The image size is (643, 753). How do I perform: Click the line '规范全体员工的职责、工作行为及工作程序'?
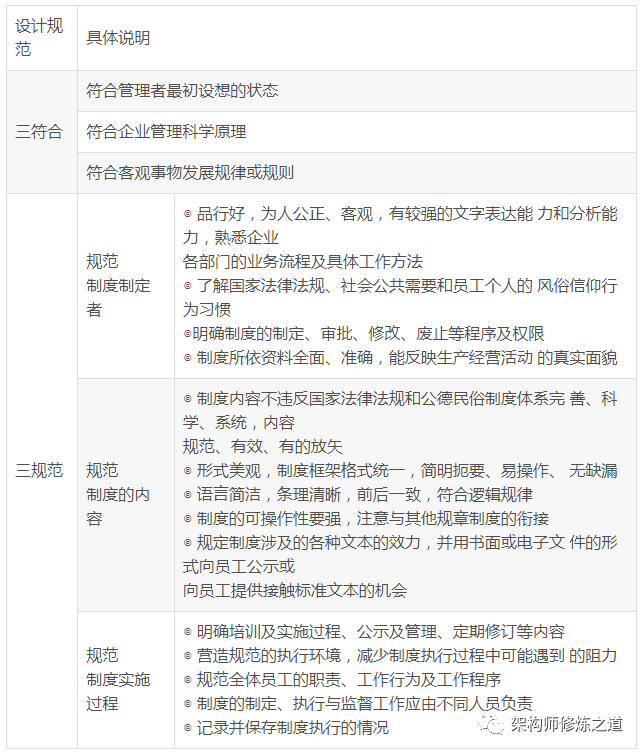(342, 680)
